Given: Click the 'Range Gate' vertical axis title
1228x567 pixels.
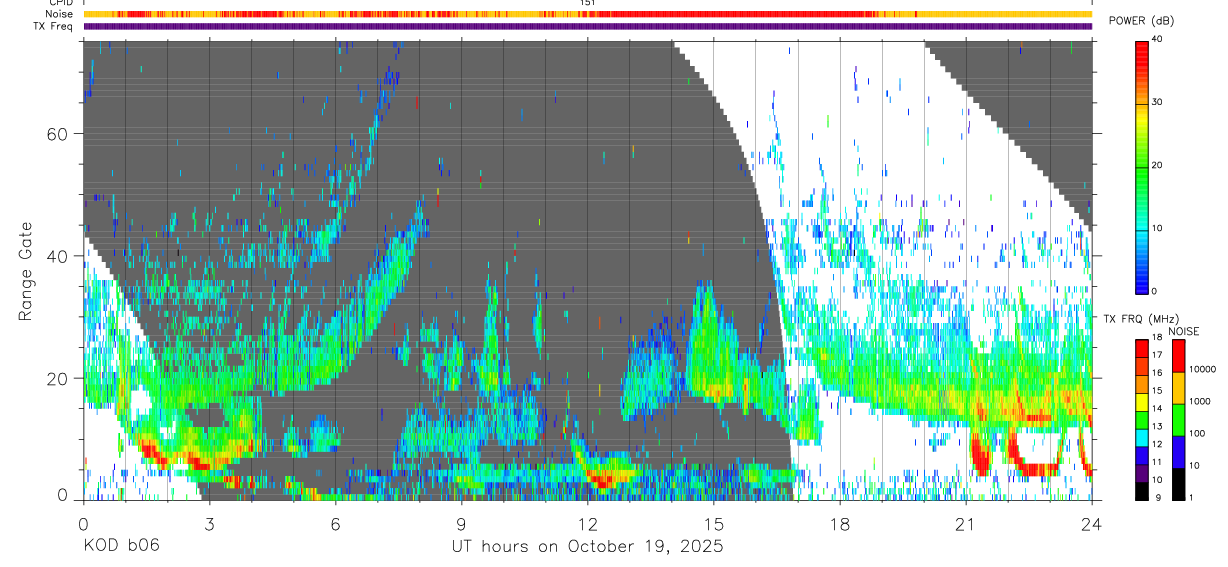Looking at the screenshot, I should click(26, 271).
